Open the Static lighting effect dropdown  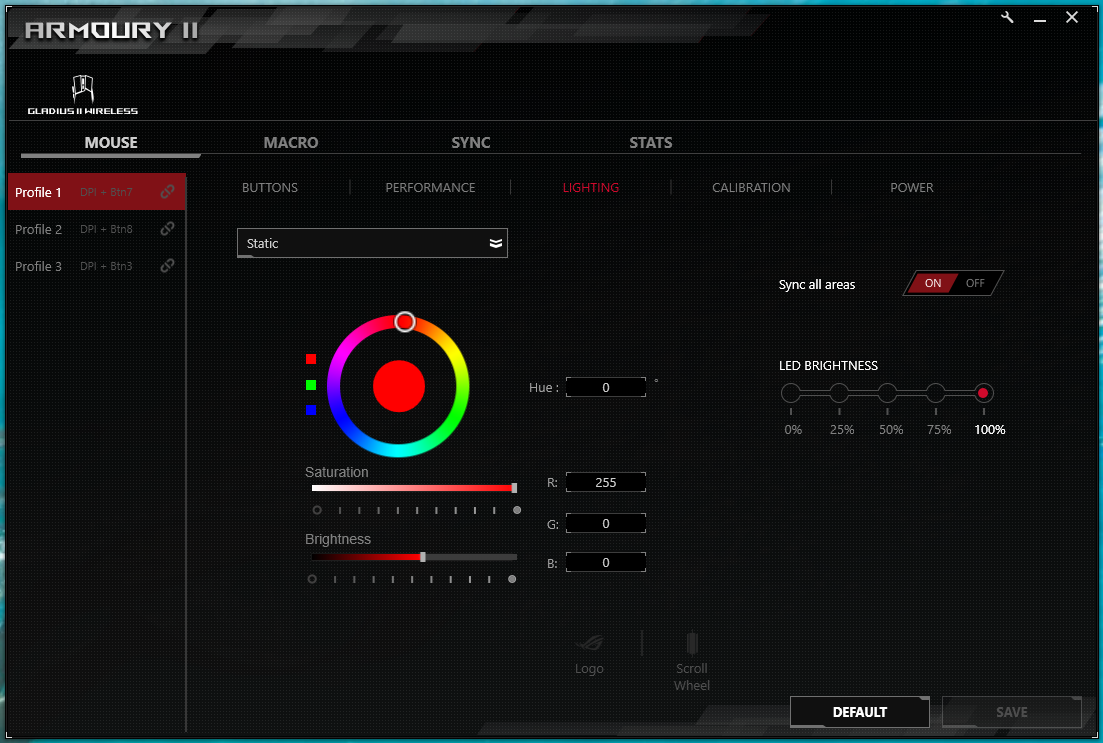point(372,243)
